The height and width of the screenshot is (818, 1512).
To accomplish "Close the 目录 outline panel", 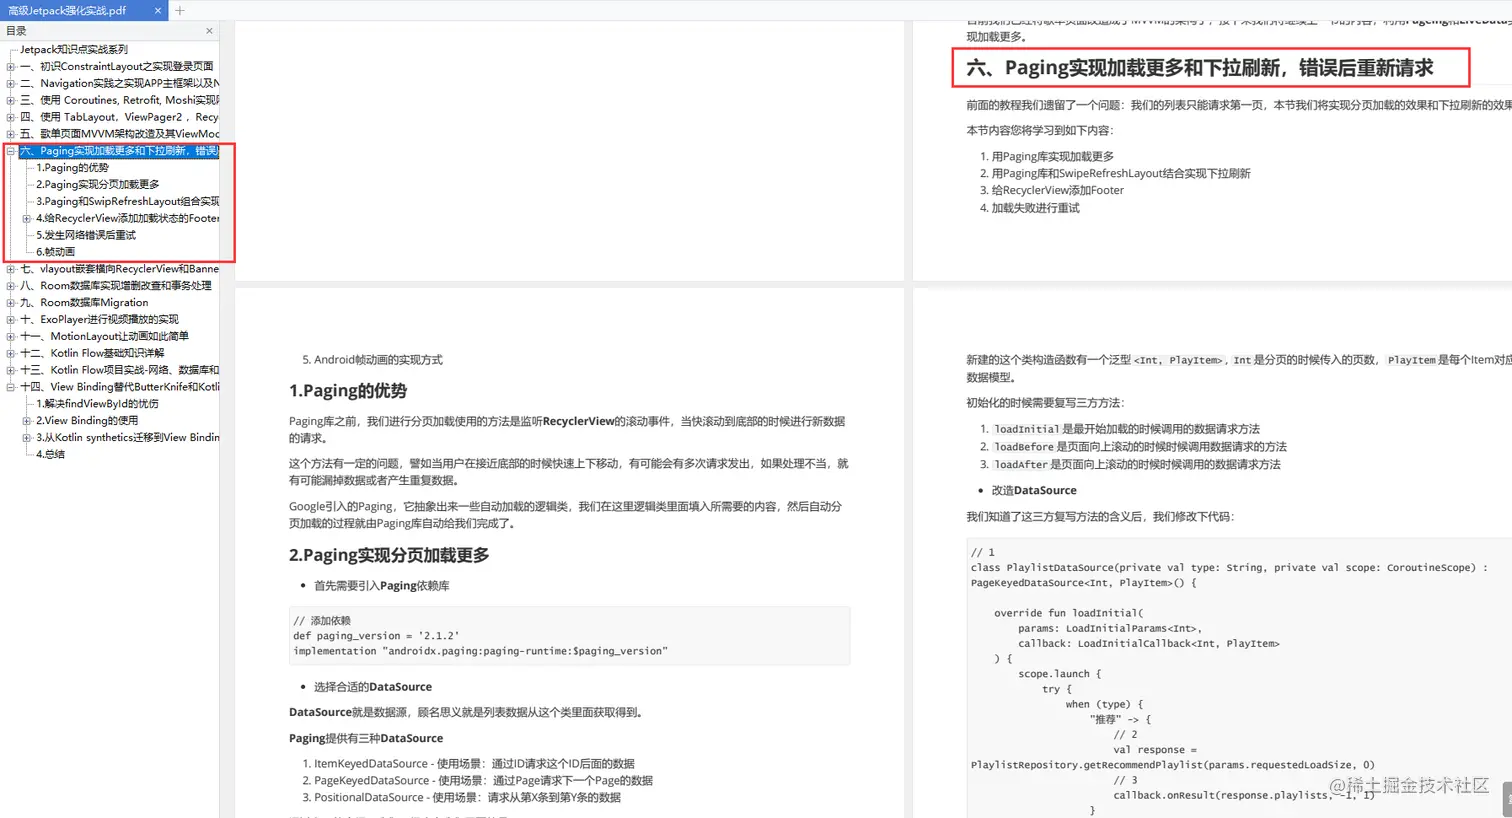I will [x=209, y=31].
